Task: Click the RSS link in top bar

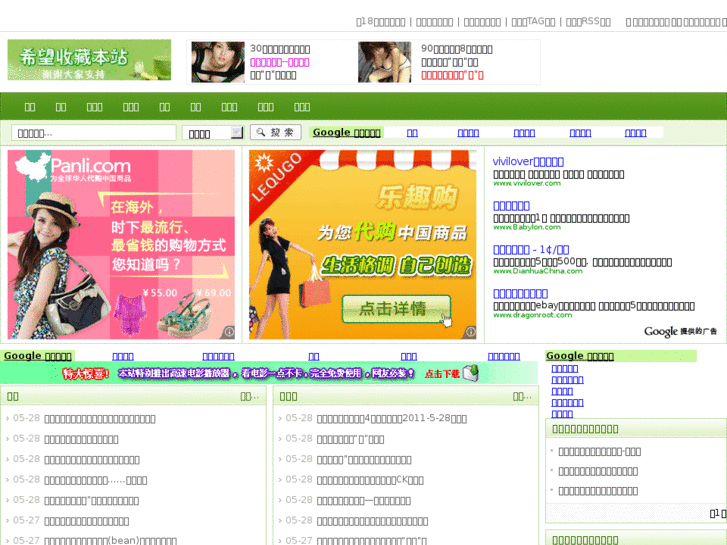Action: point(588,22)
